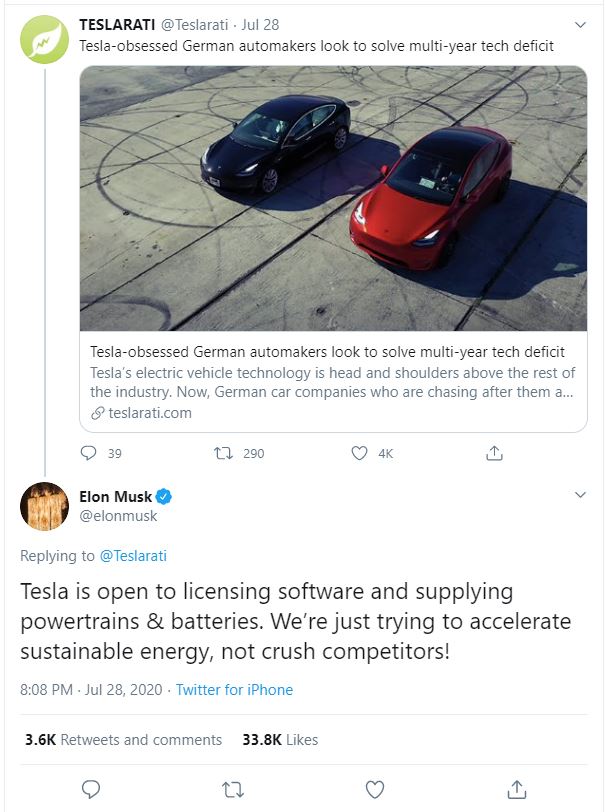605x812 pixels.
Task: Retweet Elon Musk's tweet
Action: pyautogui.click(x=232, y=789)
